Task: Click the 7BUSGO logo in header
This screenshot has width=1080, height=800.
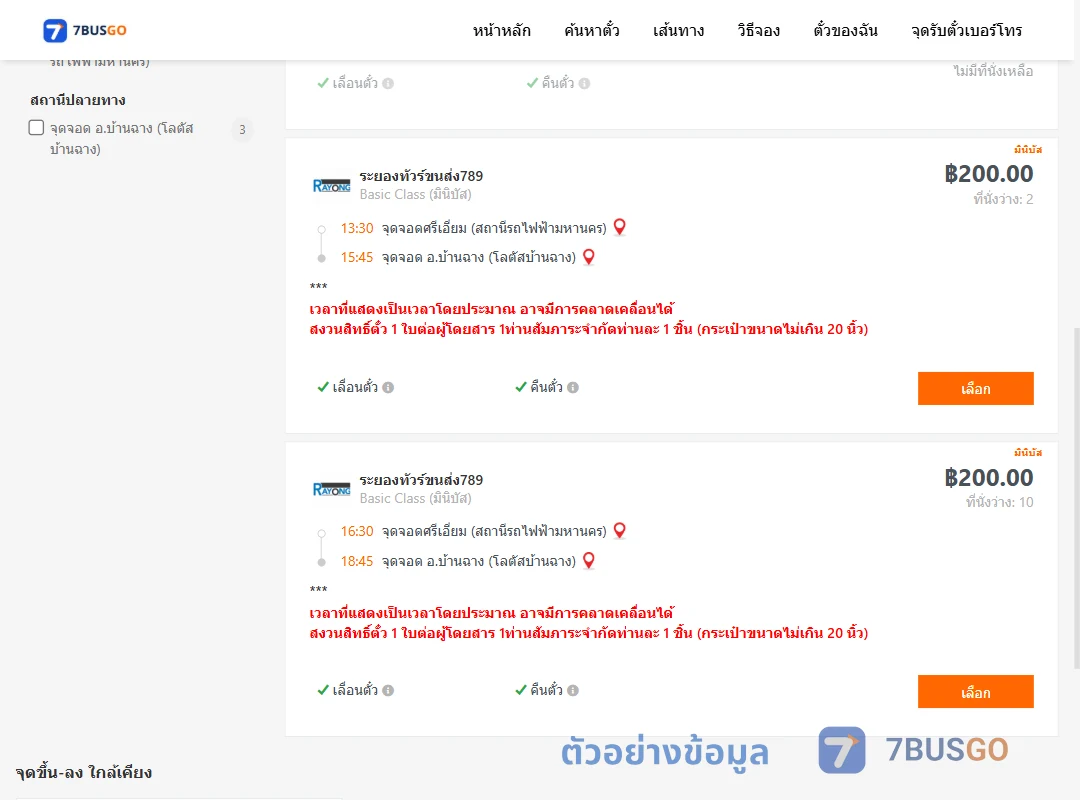Action: coord(85,30)
